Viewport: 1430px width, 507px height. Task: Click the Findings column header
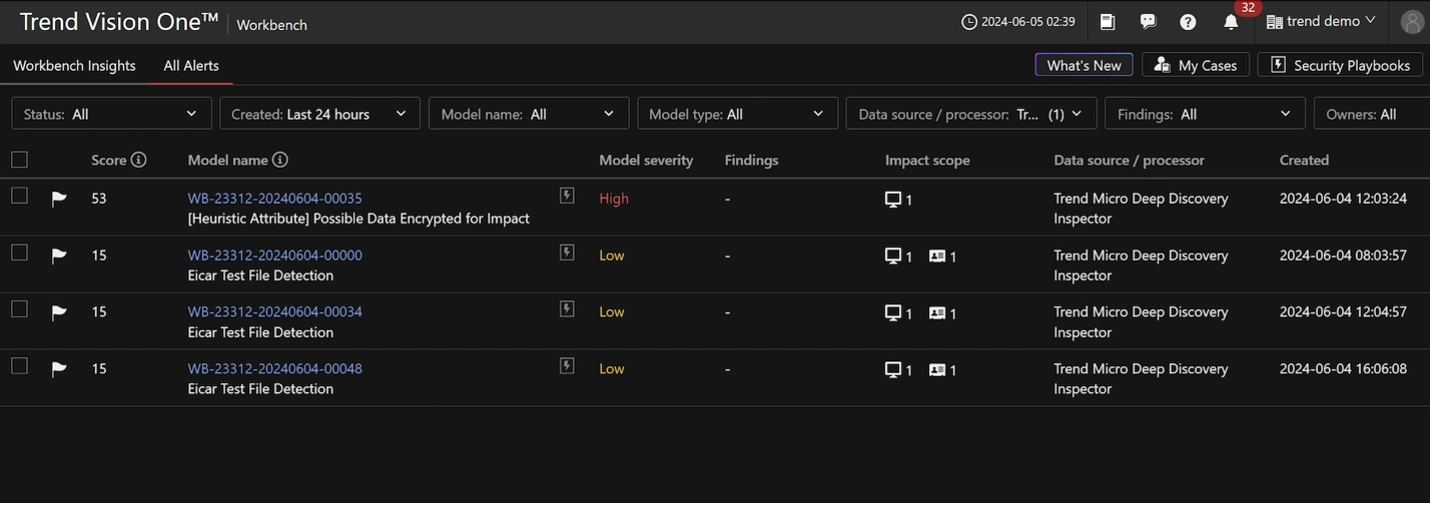click(x=751, y=160)
